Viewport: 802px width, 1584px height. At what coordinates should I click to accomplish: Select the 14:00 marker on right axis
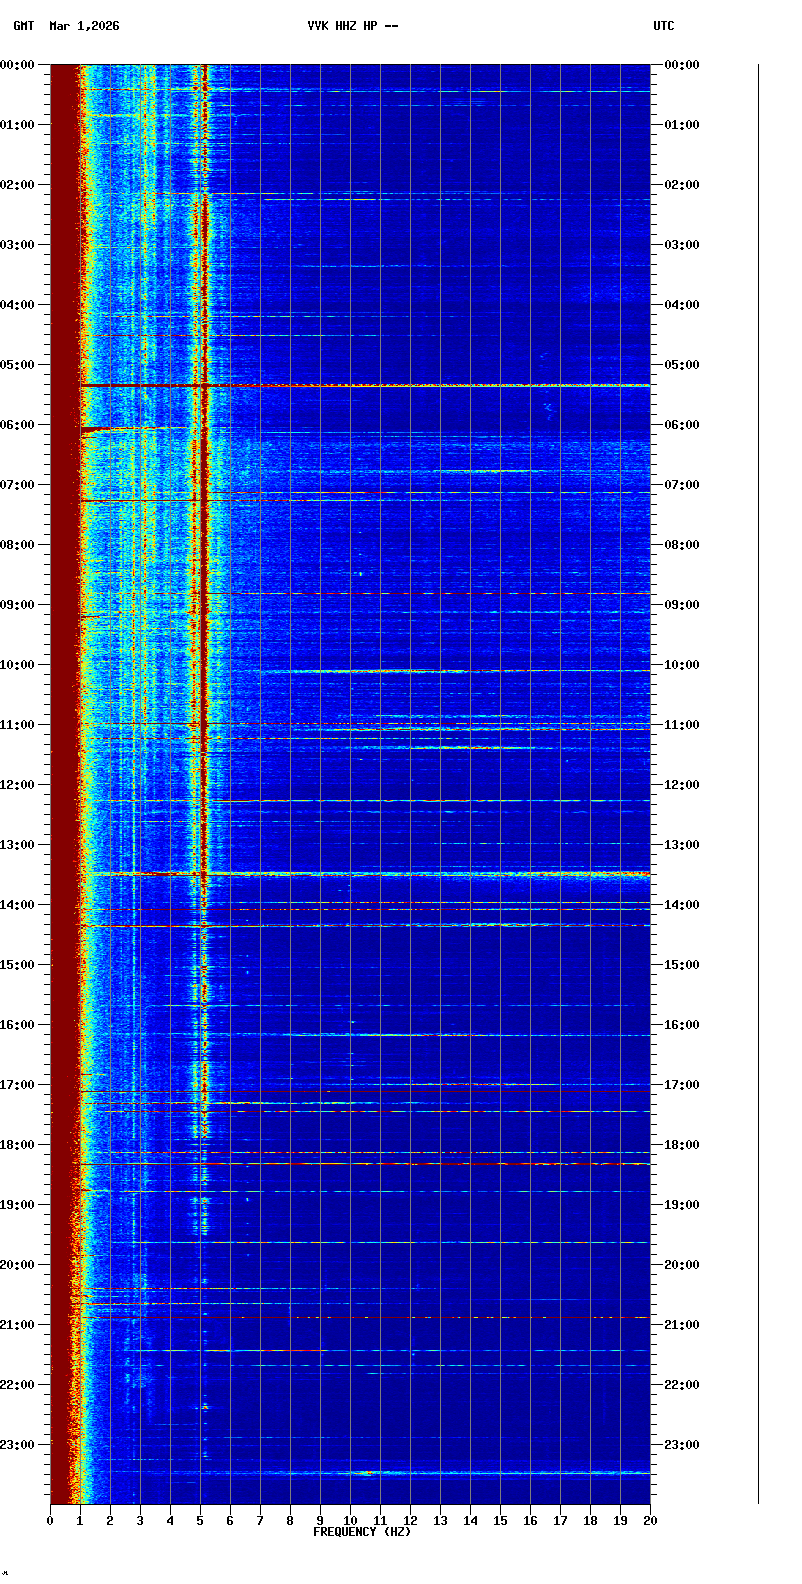coord(684,905)
